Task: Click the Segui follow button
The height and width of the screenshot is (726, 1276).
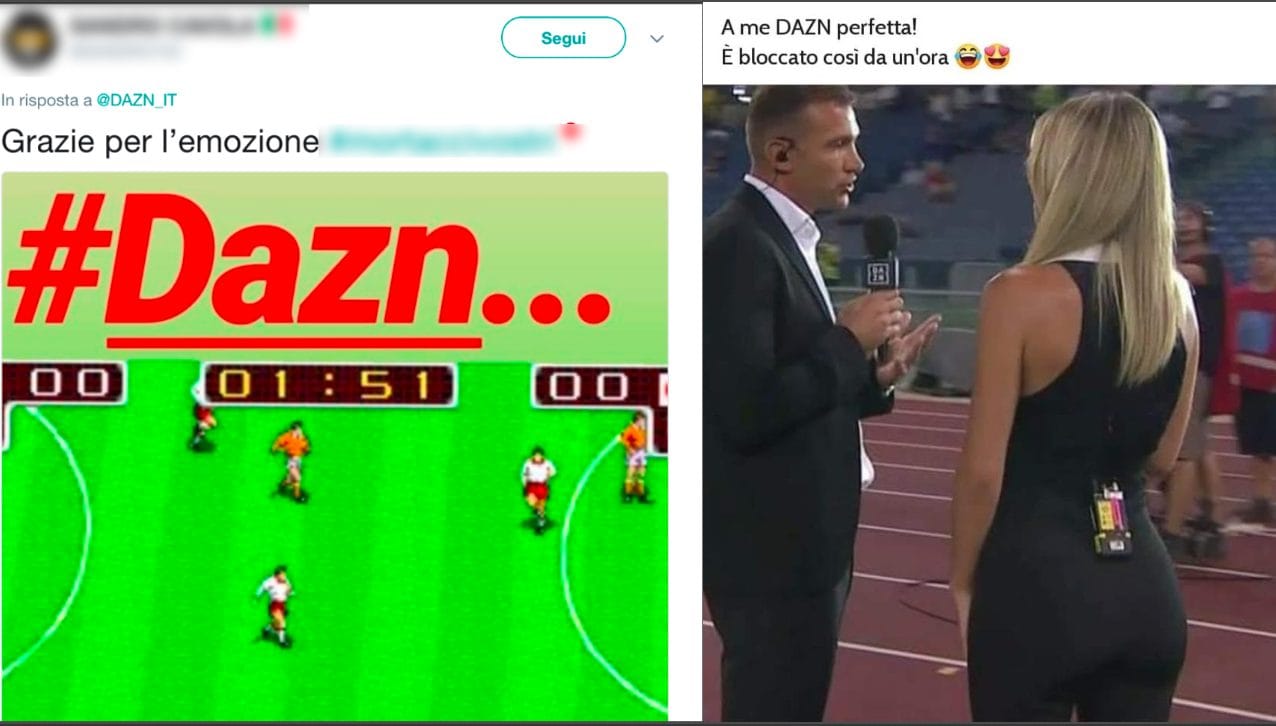Action: click(563, 38)
